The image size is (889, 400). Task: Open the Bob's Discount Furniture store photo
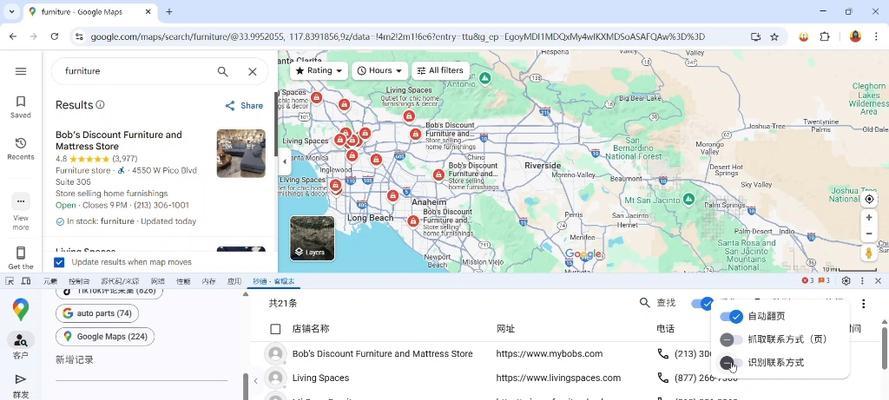coord(241,154)
